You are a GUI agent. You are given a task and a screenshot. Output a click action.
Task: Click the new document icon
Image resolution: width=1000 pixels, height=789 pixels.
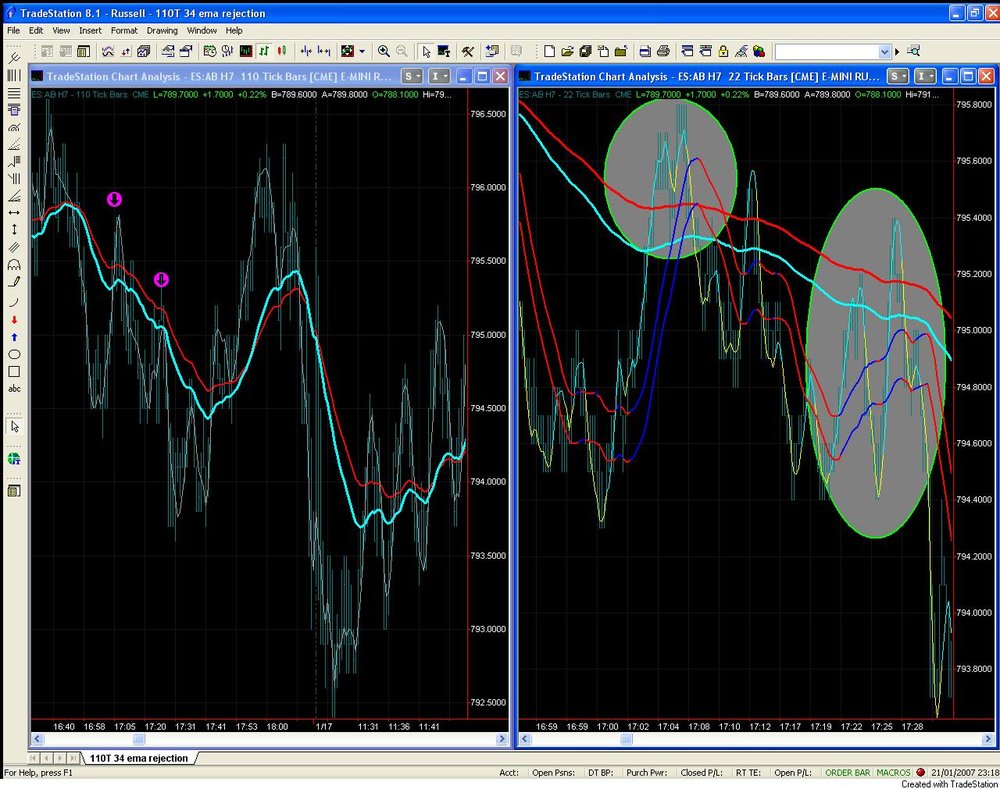point(549,51)
